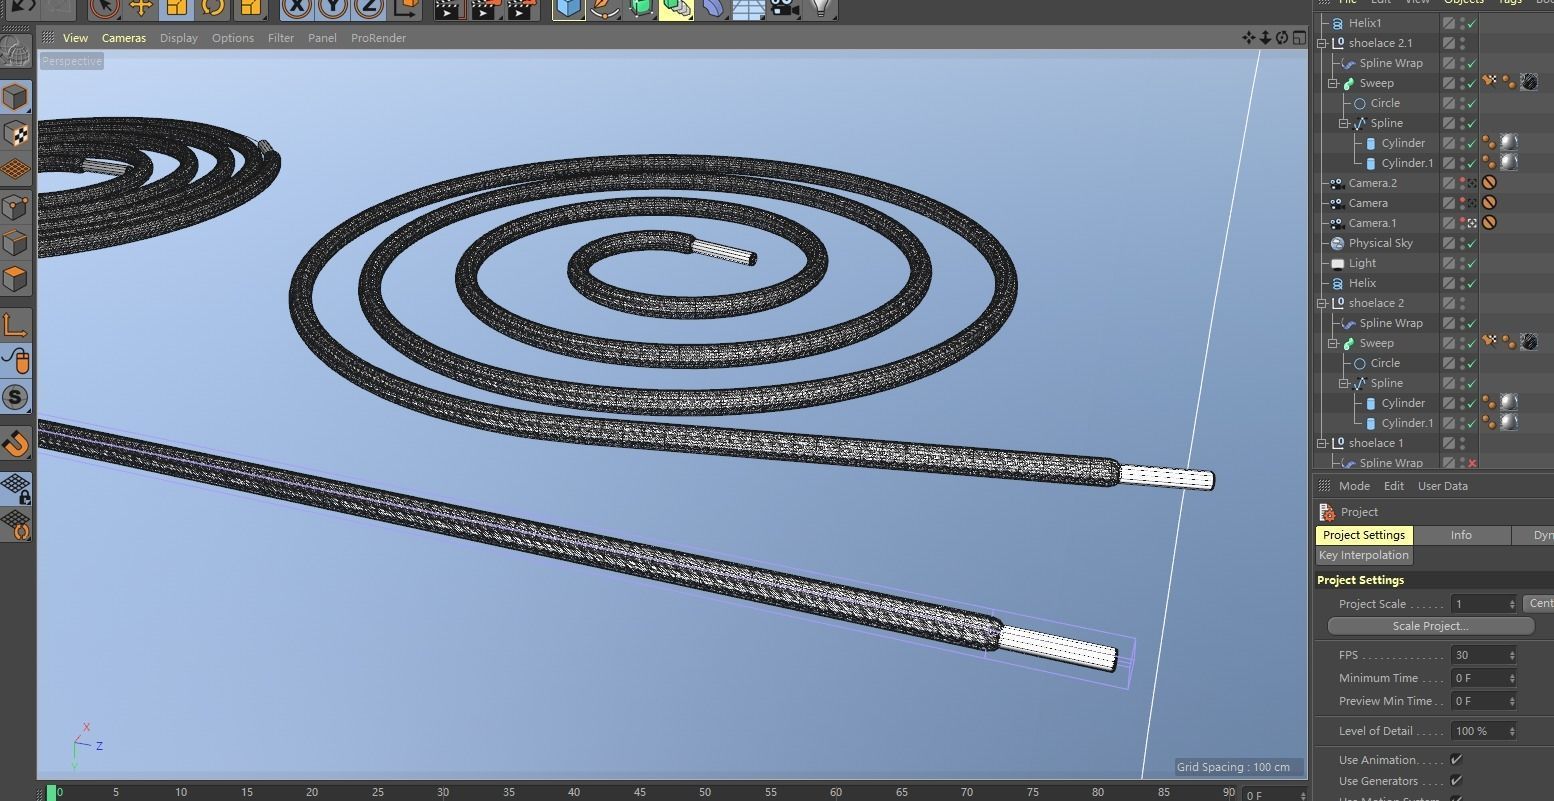1554x801 pixels.
Task: Toggle the Use Generators checkbox
Action: tap(1456, 781)
